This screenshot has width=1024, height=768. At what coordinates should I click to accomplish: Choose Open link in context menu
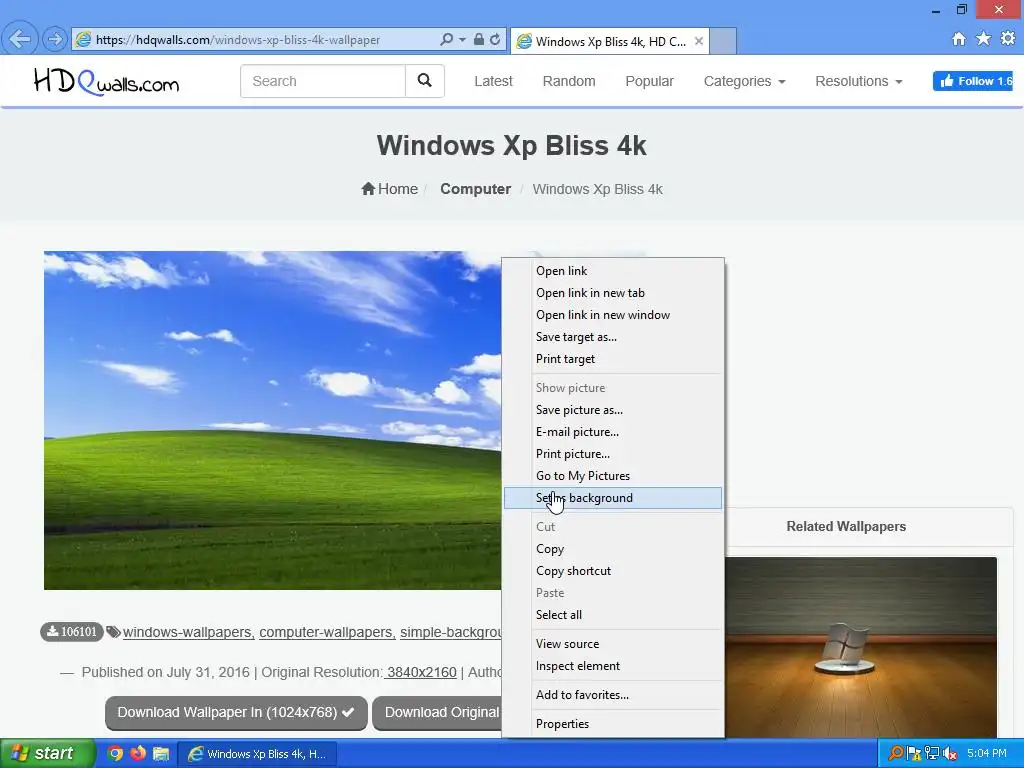click(x=613, y=270)
